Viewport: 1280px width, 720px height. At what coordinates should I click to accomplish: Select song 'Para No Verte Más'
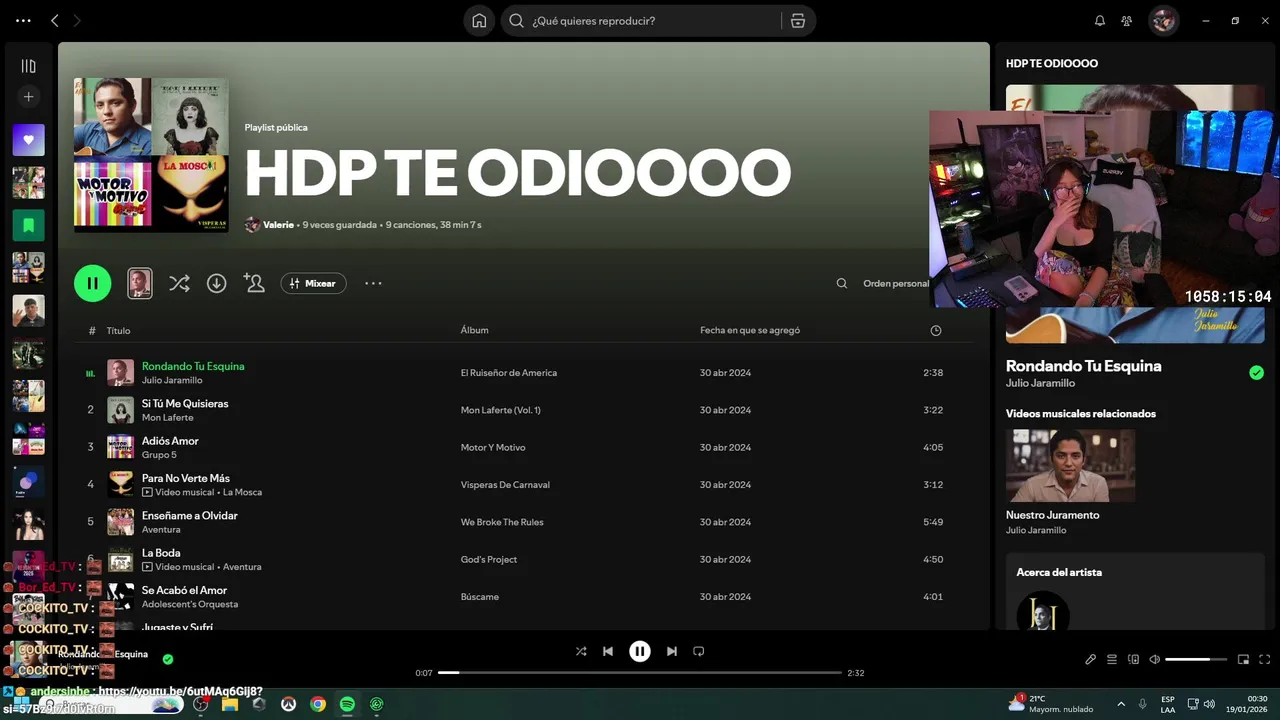(186, 478)
